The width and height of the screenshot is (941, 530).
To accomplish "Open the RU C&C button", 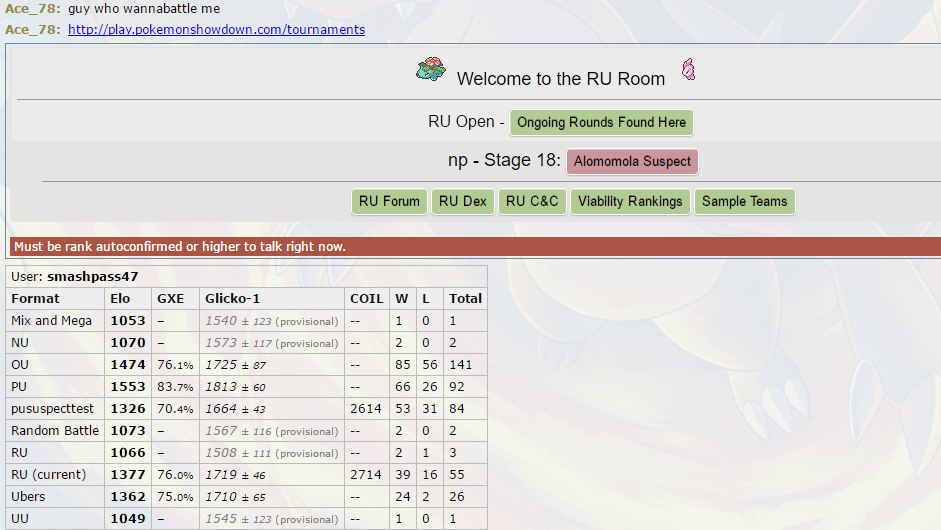I will pyautogui.click(x=532, y=201).
